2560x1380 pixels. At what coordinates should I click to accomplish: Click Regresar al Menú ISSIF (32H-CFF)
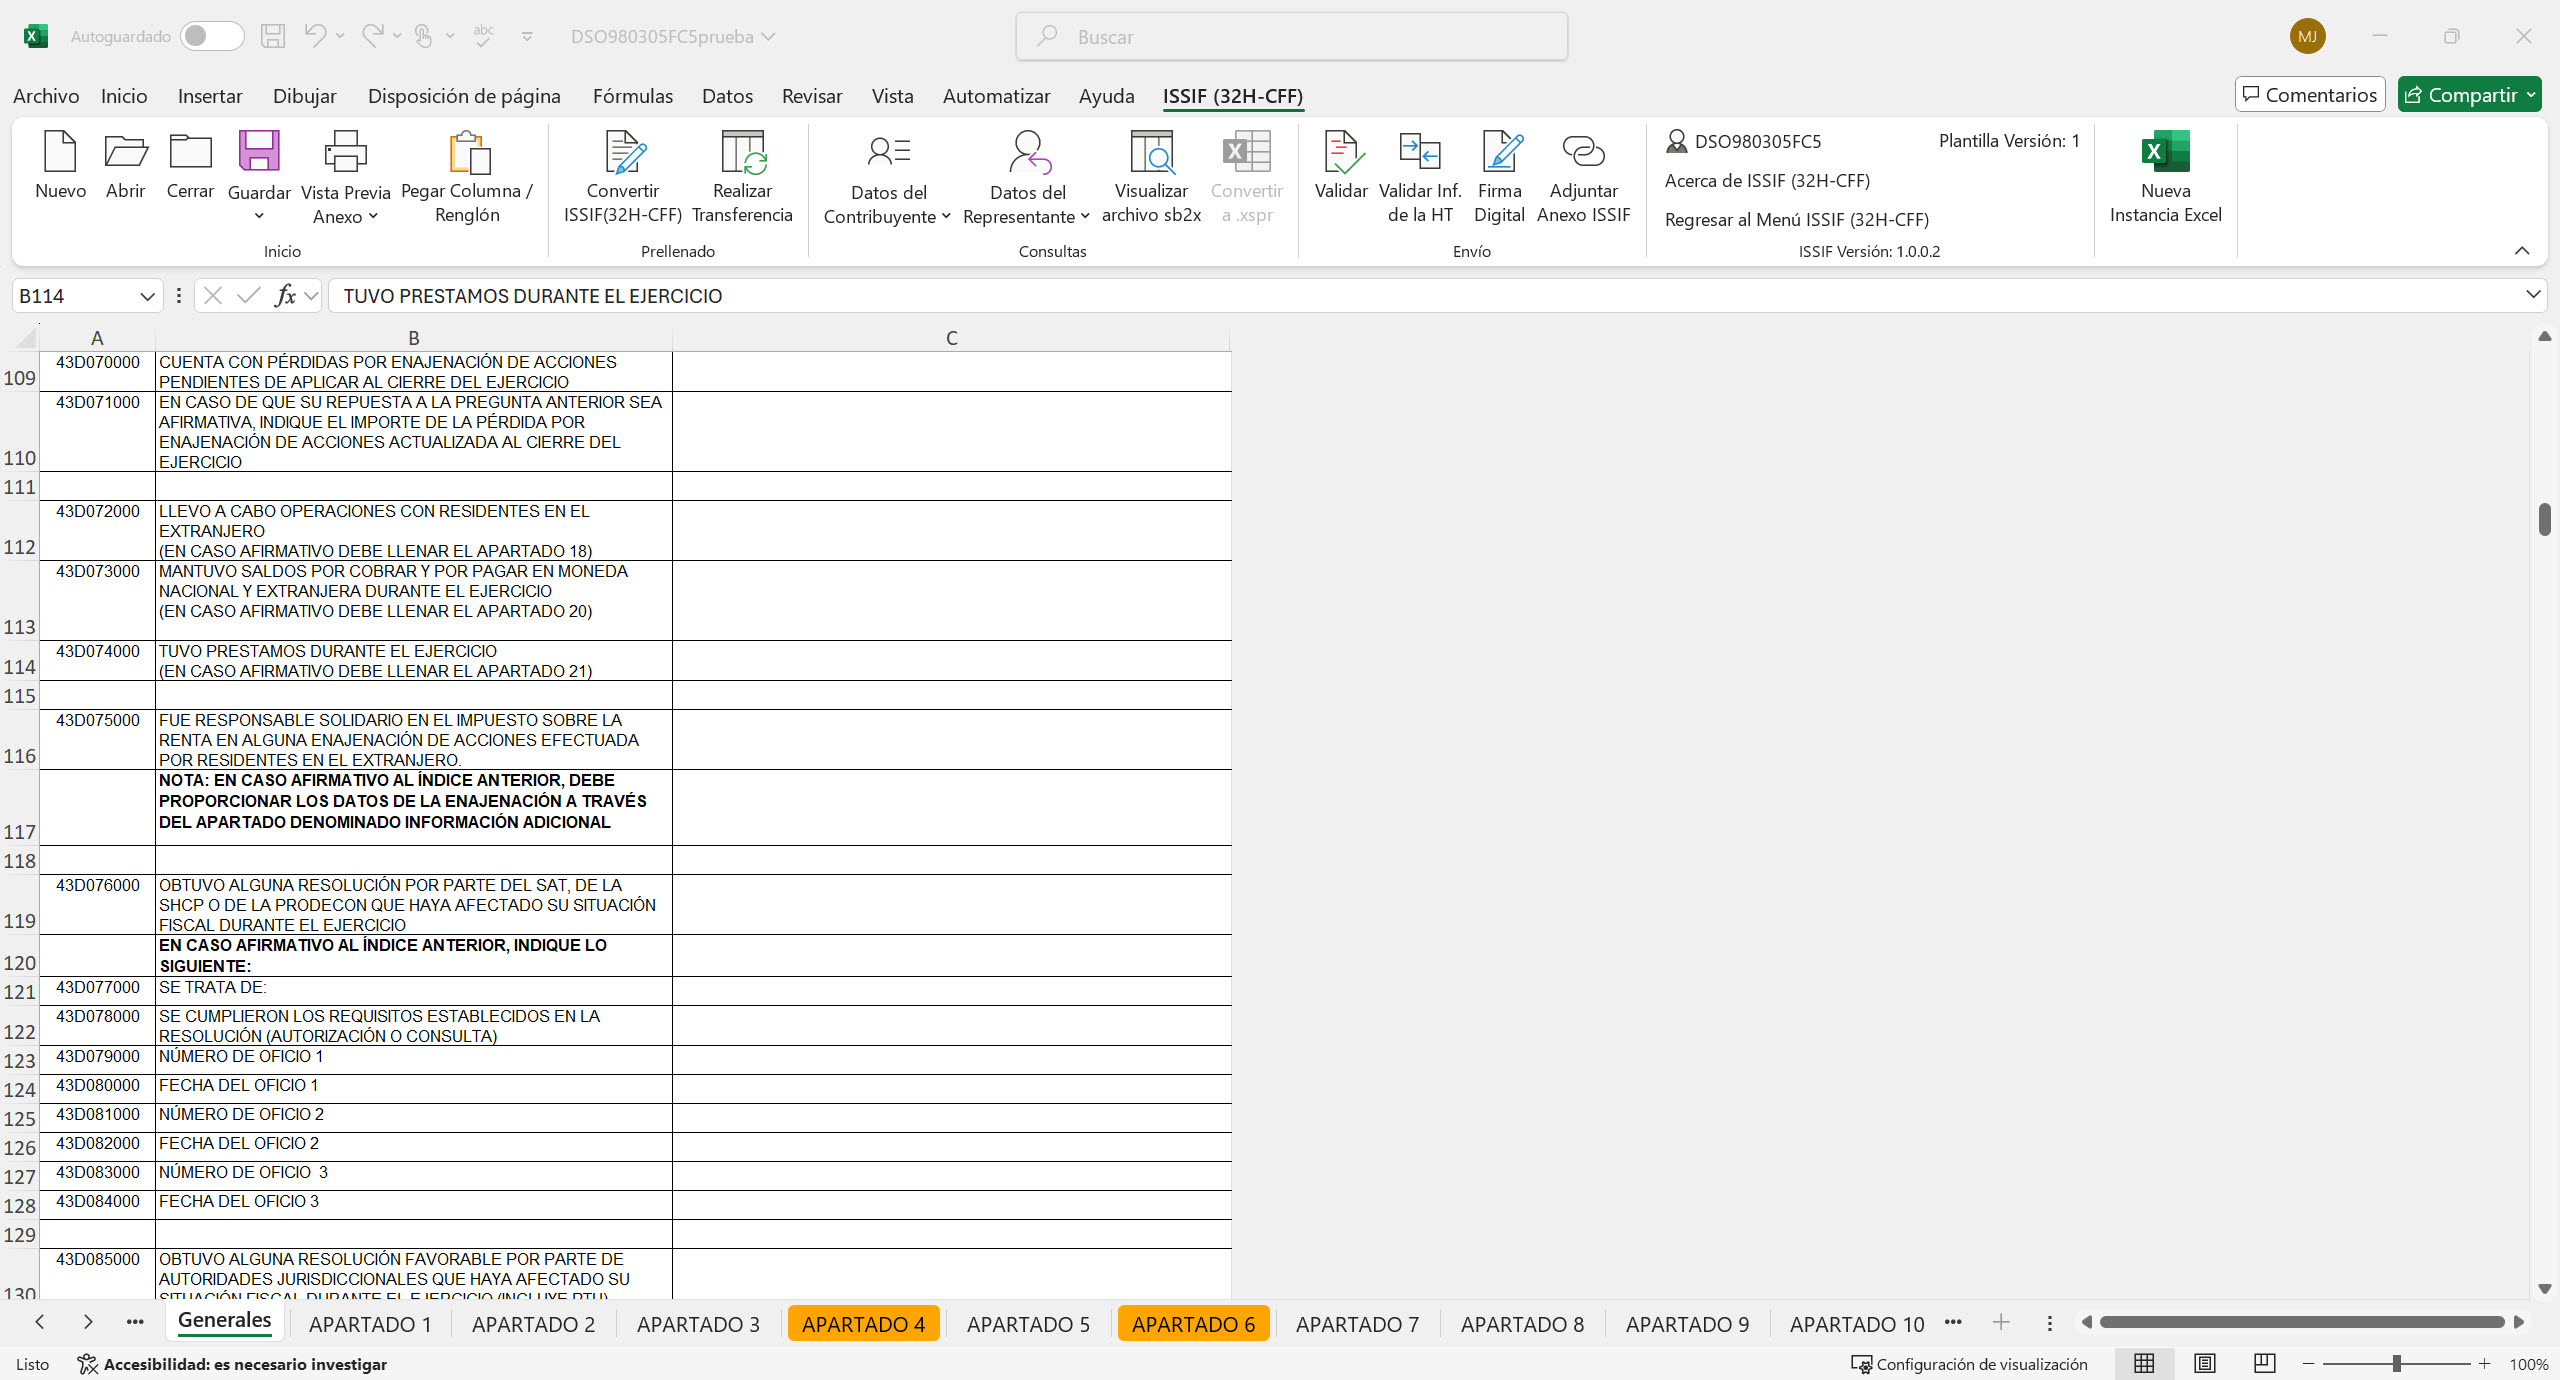point(1796,219)
